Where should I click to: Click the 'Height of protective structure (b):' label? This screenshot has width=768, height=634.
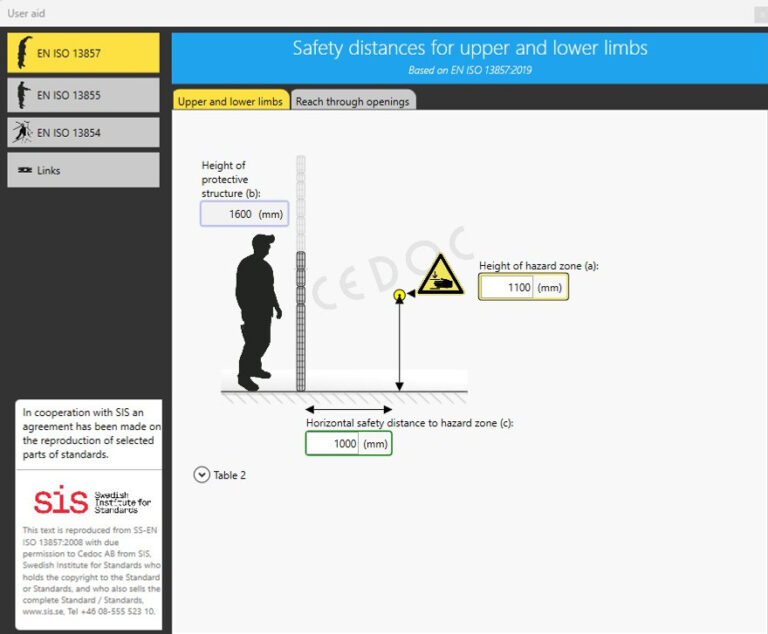coord(231,179)
